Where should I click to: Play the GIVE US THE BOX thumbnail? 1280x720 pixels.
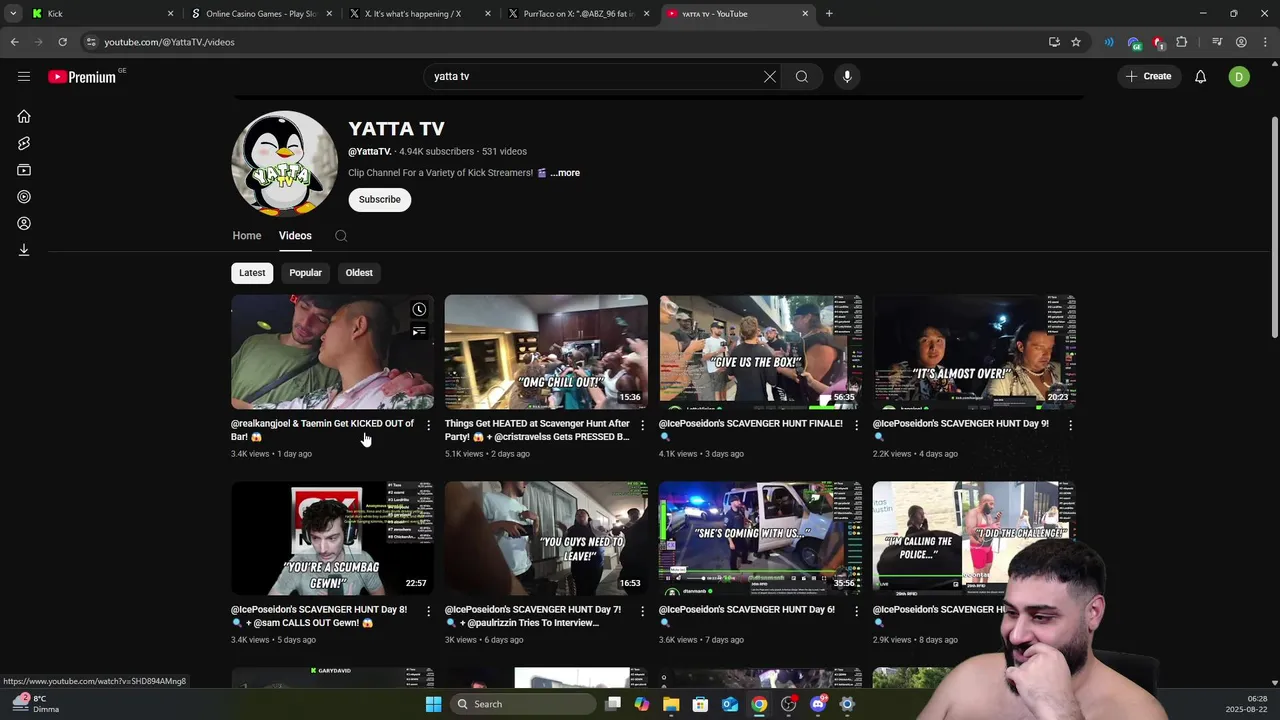(x=760, y=351)
